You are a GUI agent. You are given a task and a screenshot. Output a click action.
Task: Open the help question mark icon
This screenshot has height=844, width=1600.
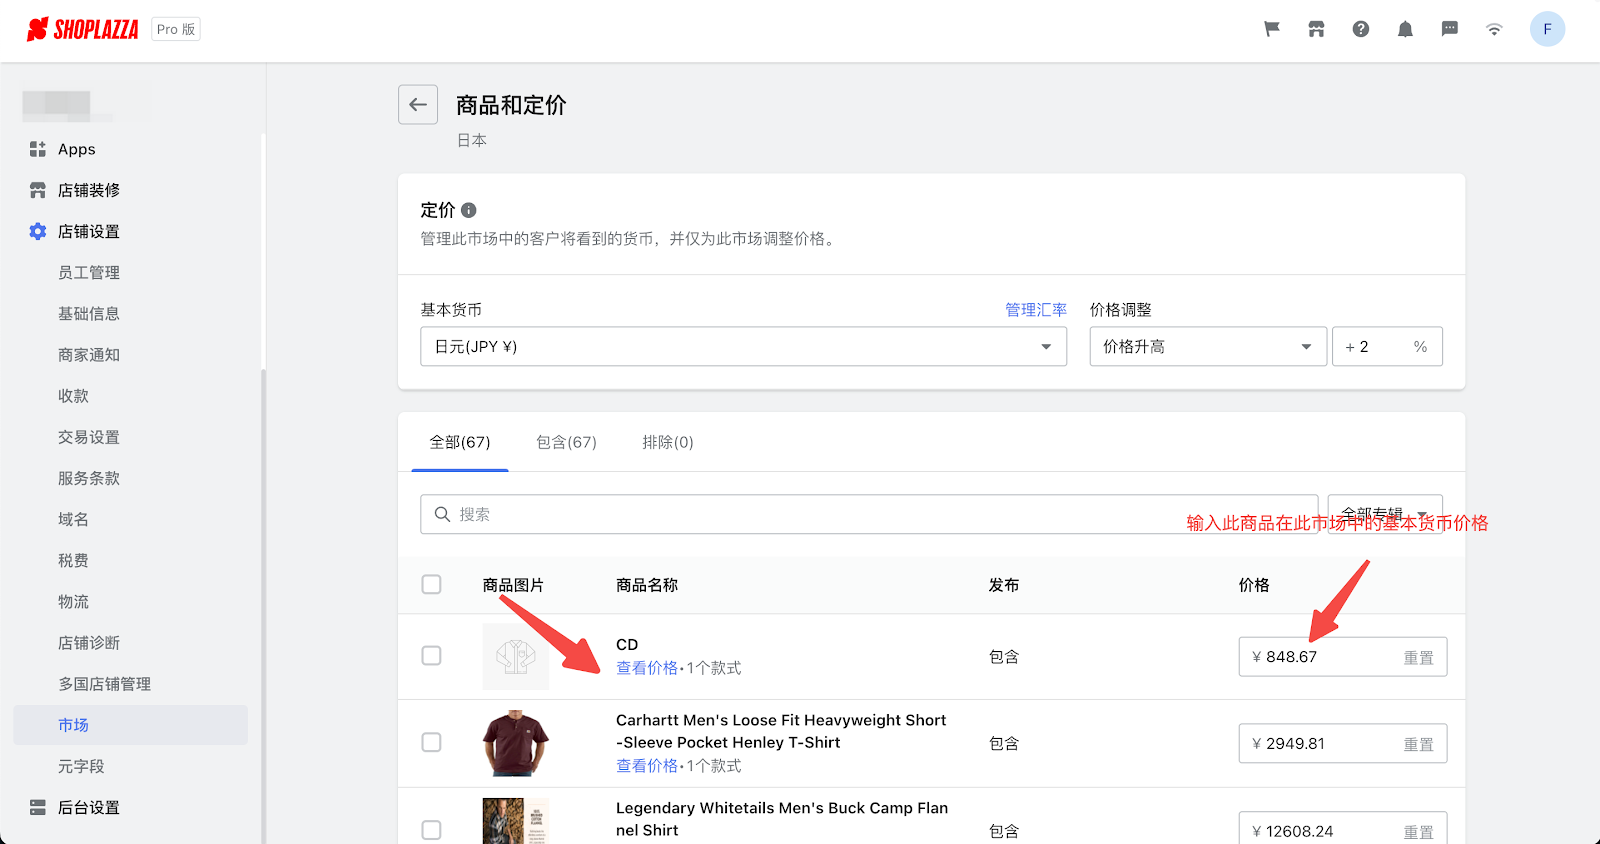click(1361, 29)
